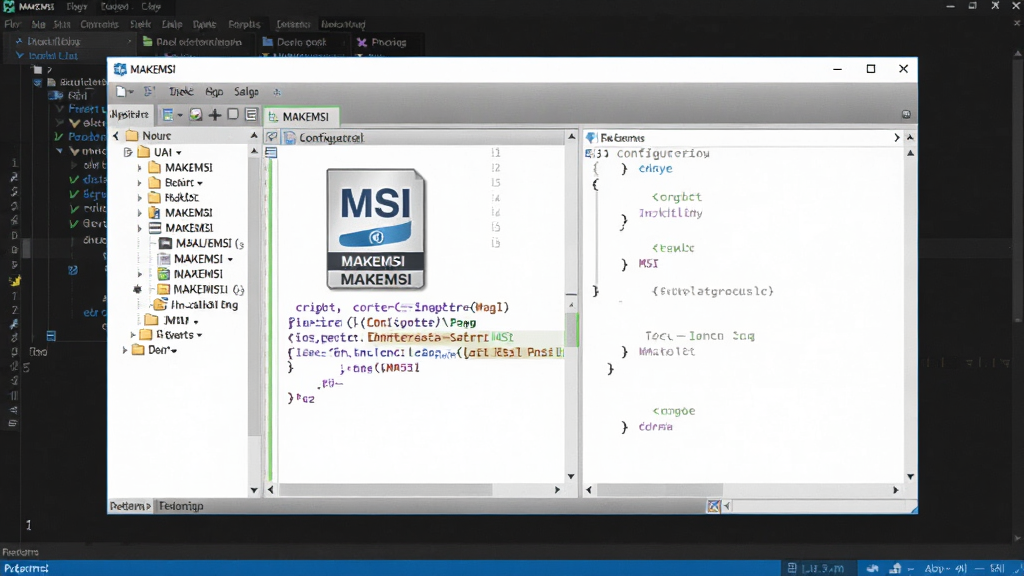
Task: Click the cloud icon in bottom status bar
Action: click(872, 568)
